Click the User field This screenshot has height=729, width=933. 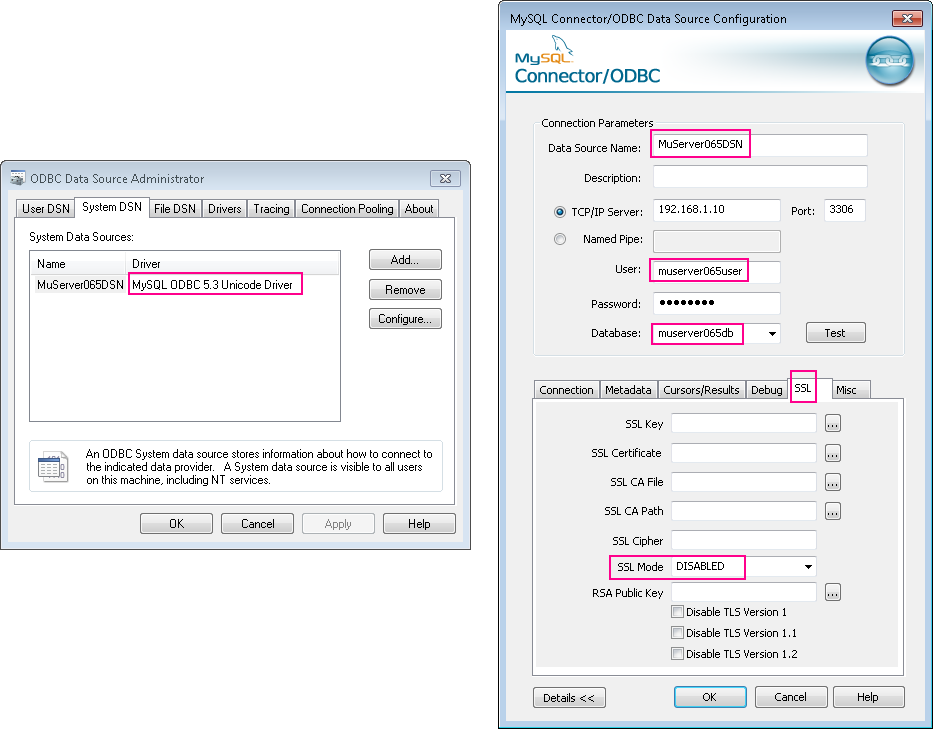(x=716, y=272)
